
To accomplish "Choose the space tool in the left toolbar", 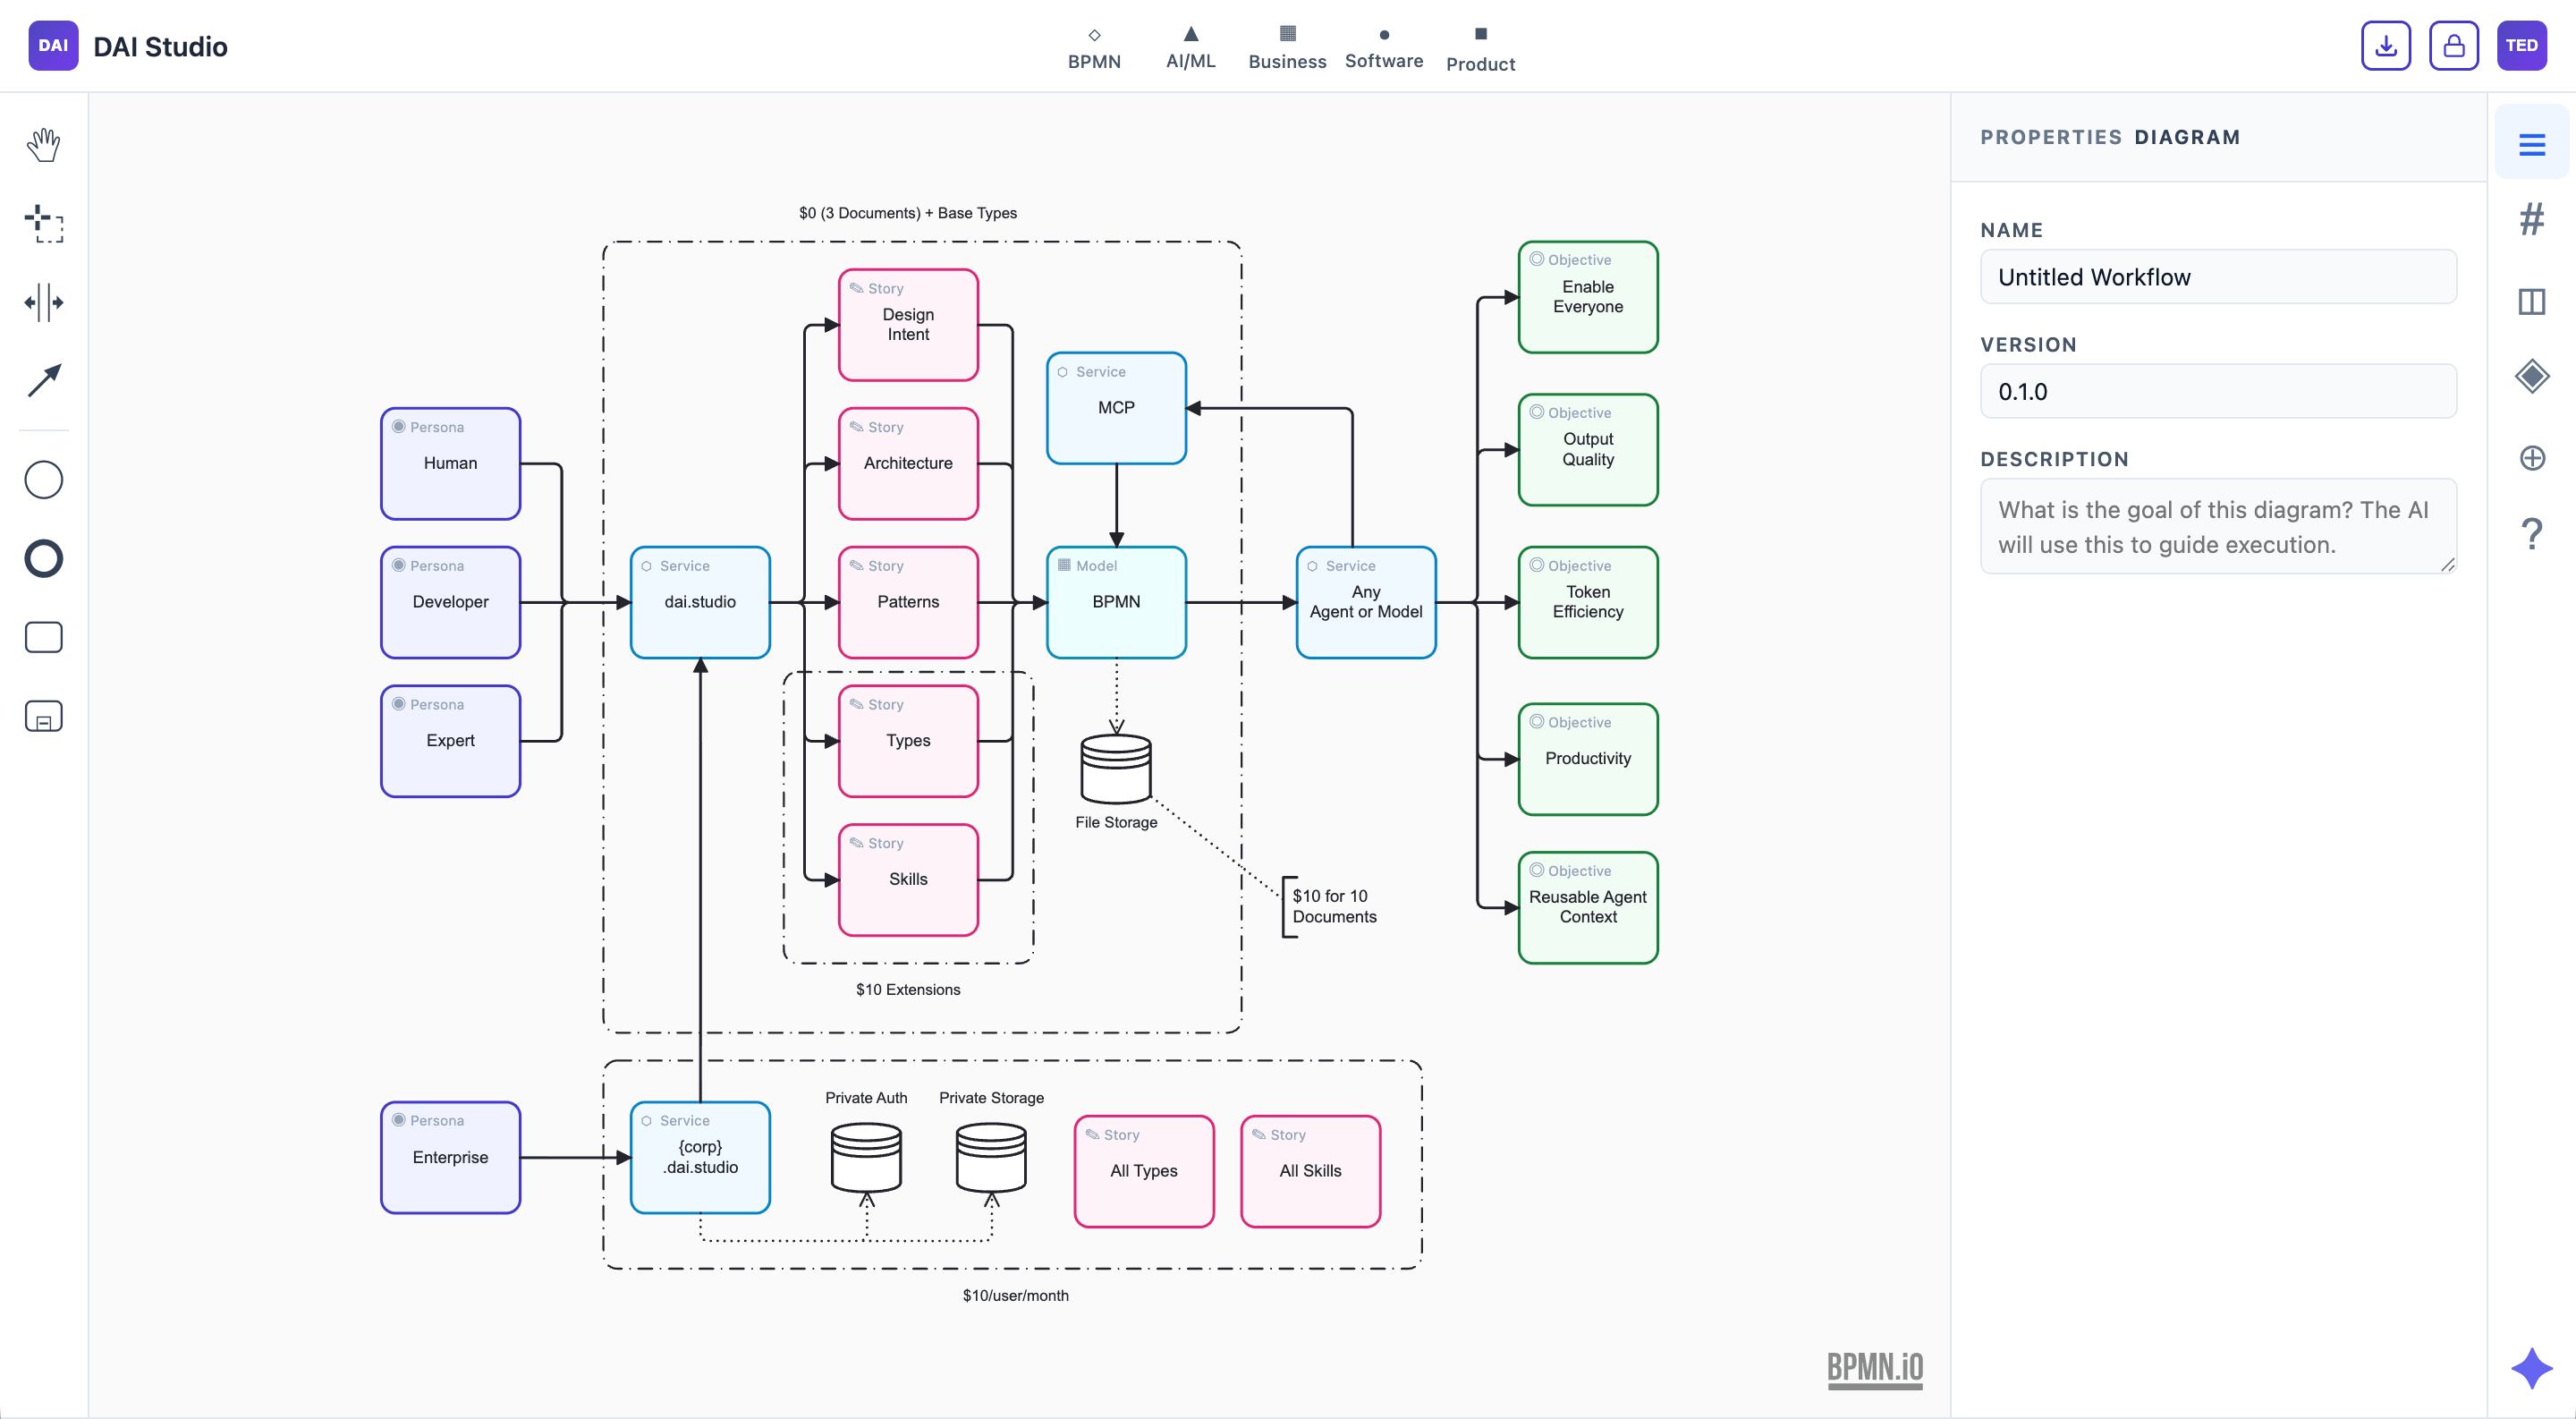I will coord(43,302).
